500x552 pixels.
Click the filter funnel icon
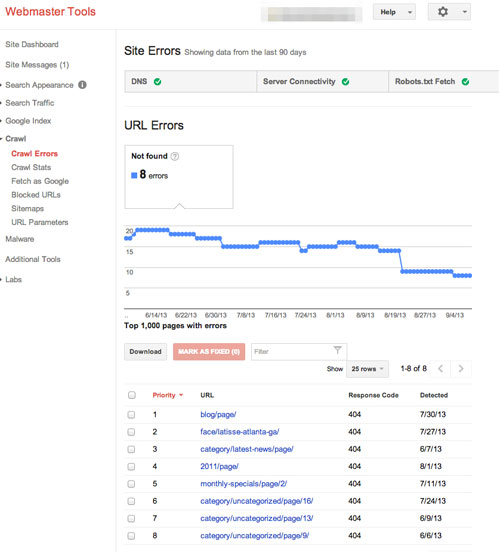tap(337, 350)
